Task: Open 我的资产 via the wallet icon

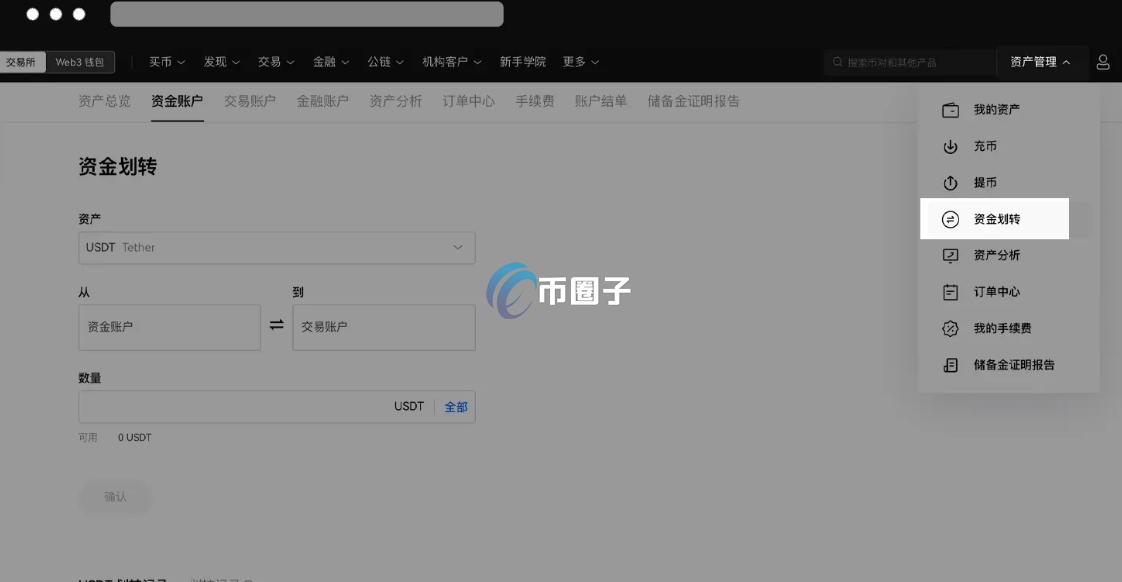Action: (949, 109)
